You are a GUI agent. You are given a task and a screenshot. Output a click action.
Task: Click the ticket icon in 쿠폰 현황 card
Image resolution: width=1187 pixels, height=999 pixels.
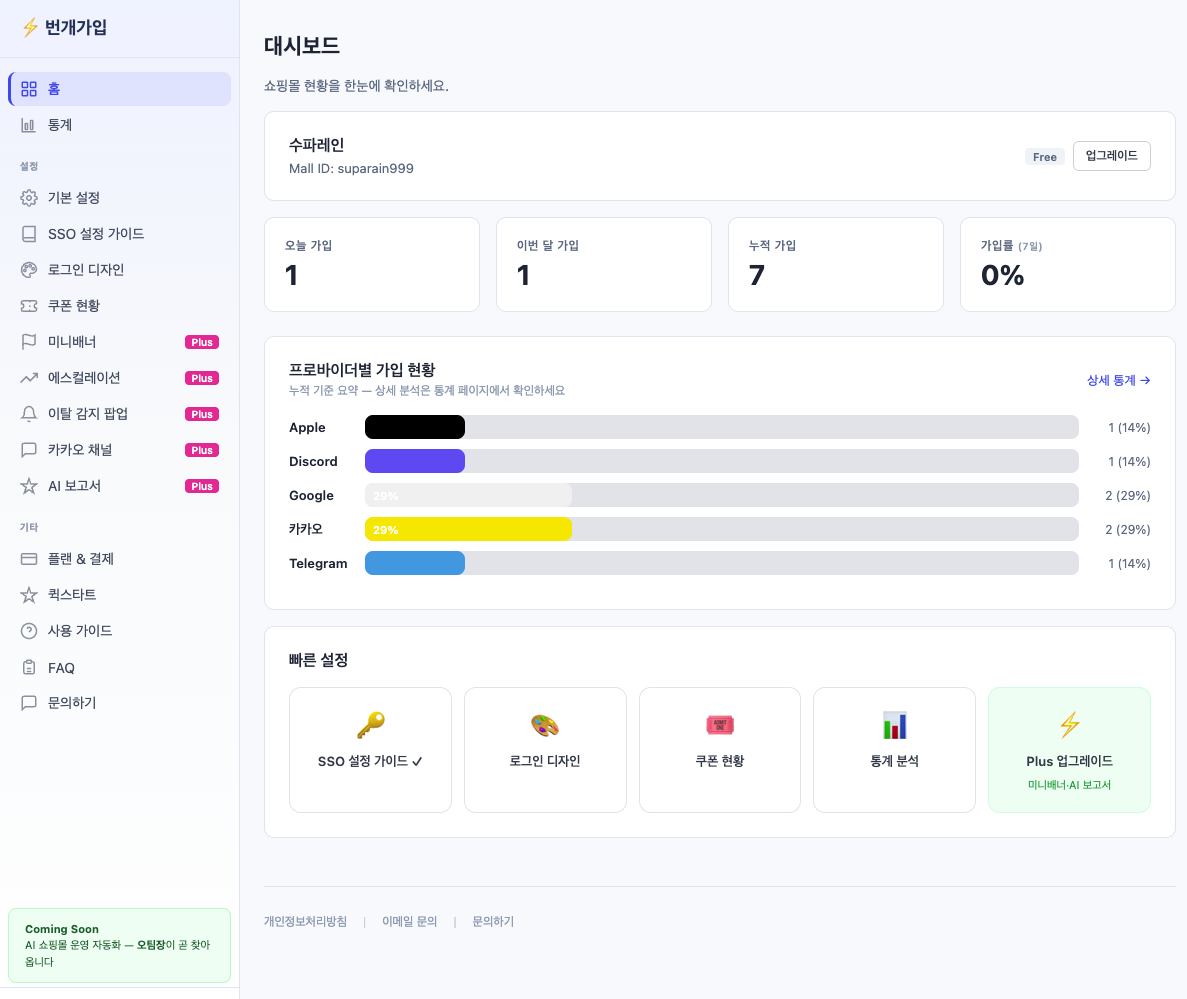720,725
